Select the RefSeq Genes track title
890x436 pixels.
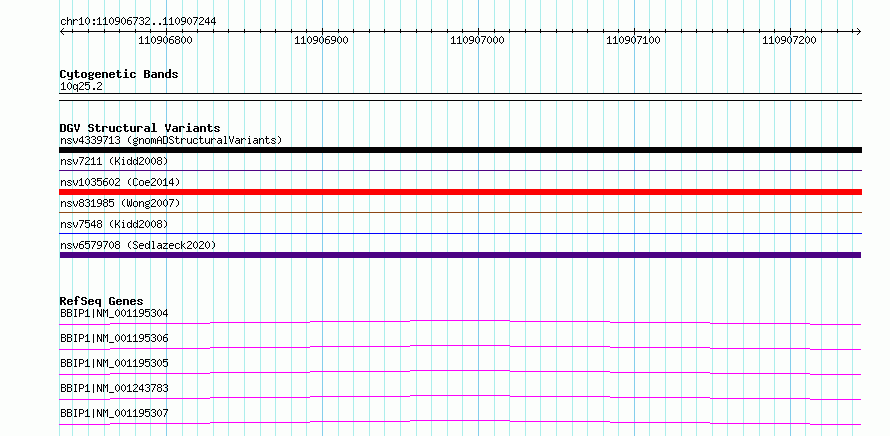[102, 301]
